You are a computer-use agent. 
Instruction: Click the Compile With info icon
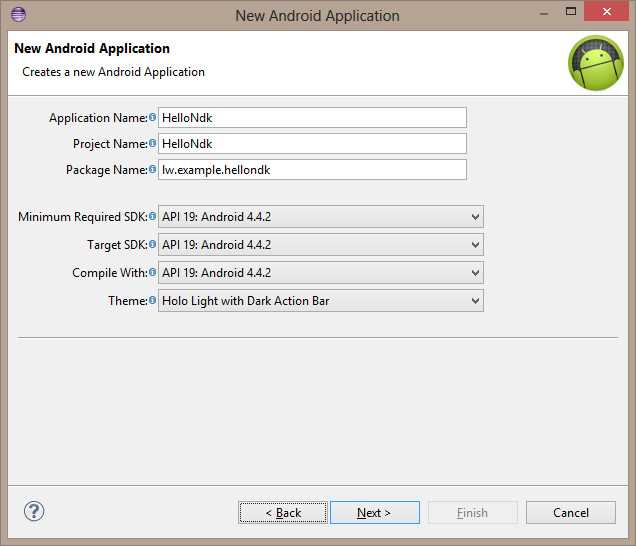coord(152,272)
